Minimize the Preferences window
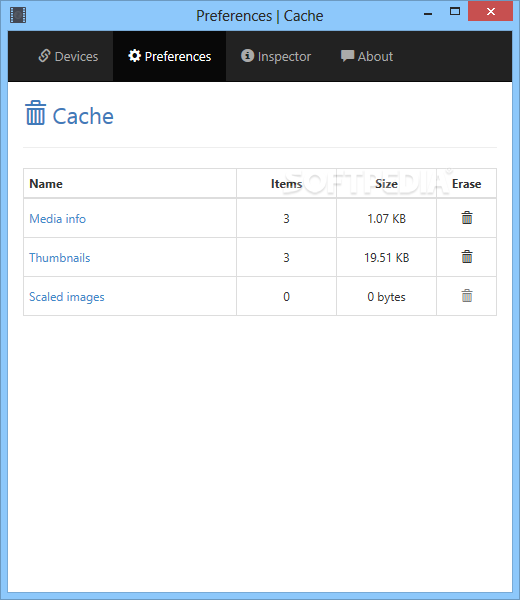The width and height of the screenshot is (520, 600). (x=428, y=14)
